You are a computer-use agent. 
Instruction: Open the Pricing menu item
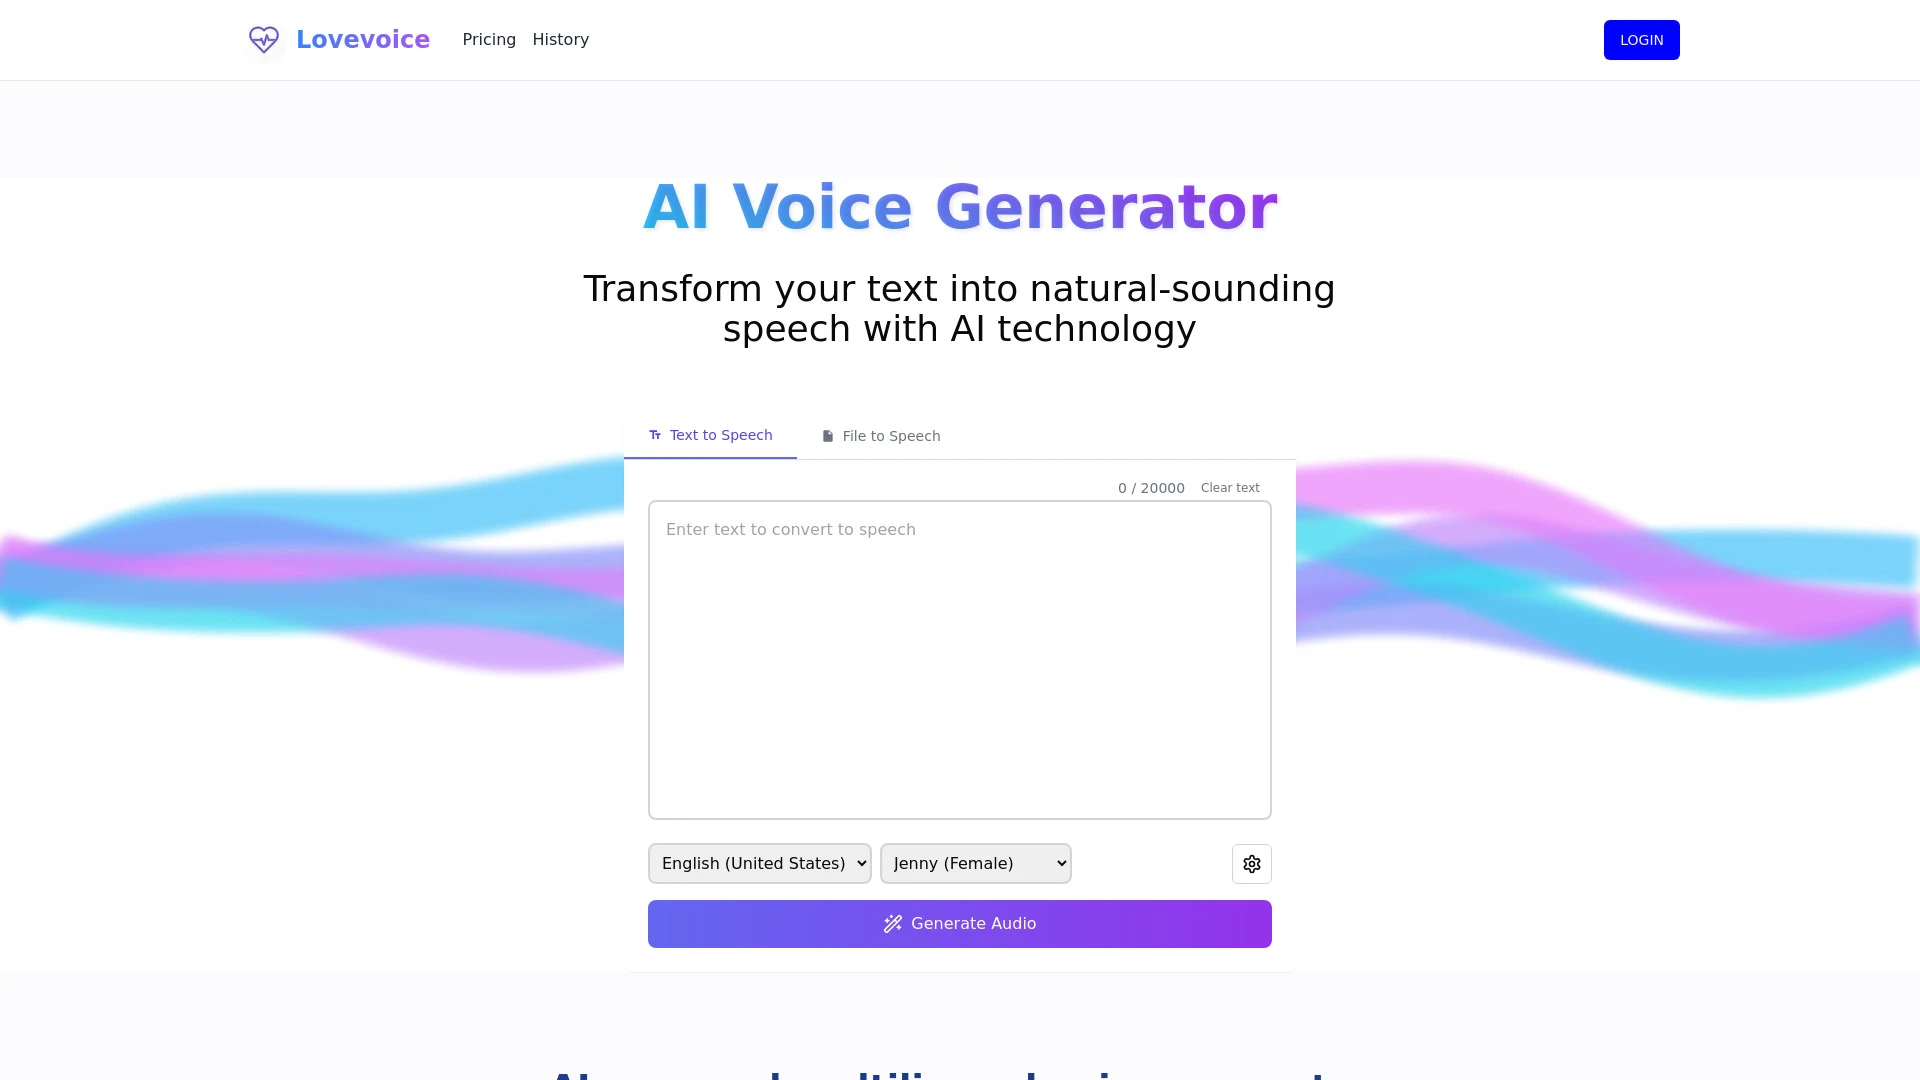[489, 40]
